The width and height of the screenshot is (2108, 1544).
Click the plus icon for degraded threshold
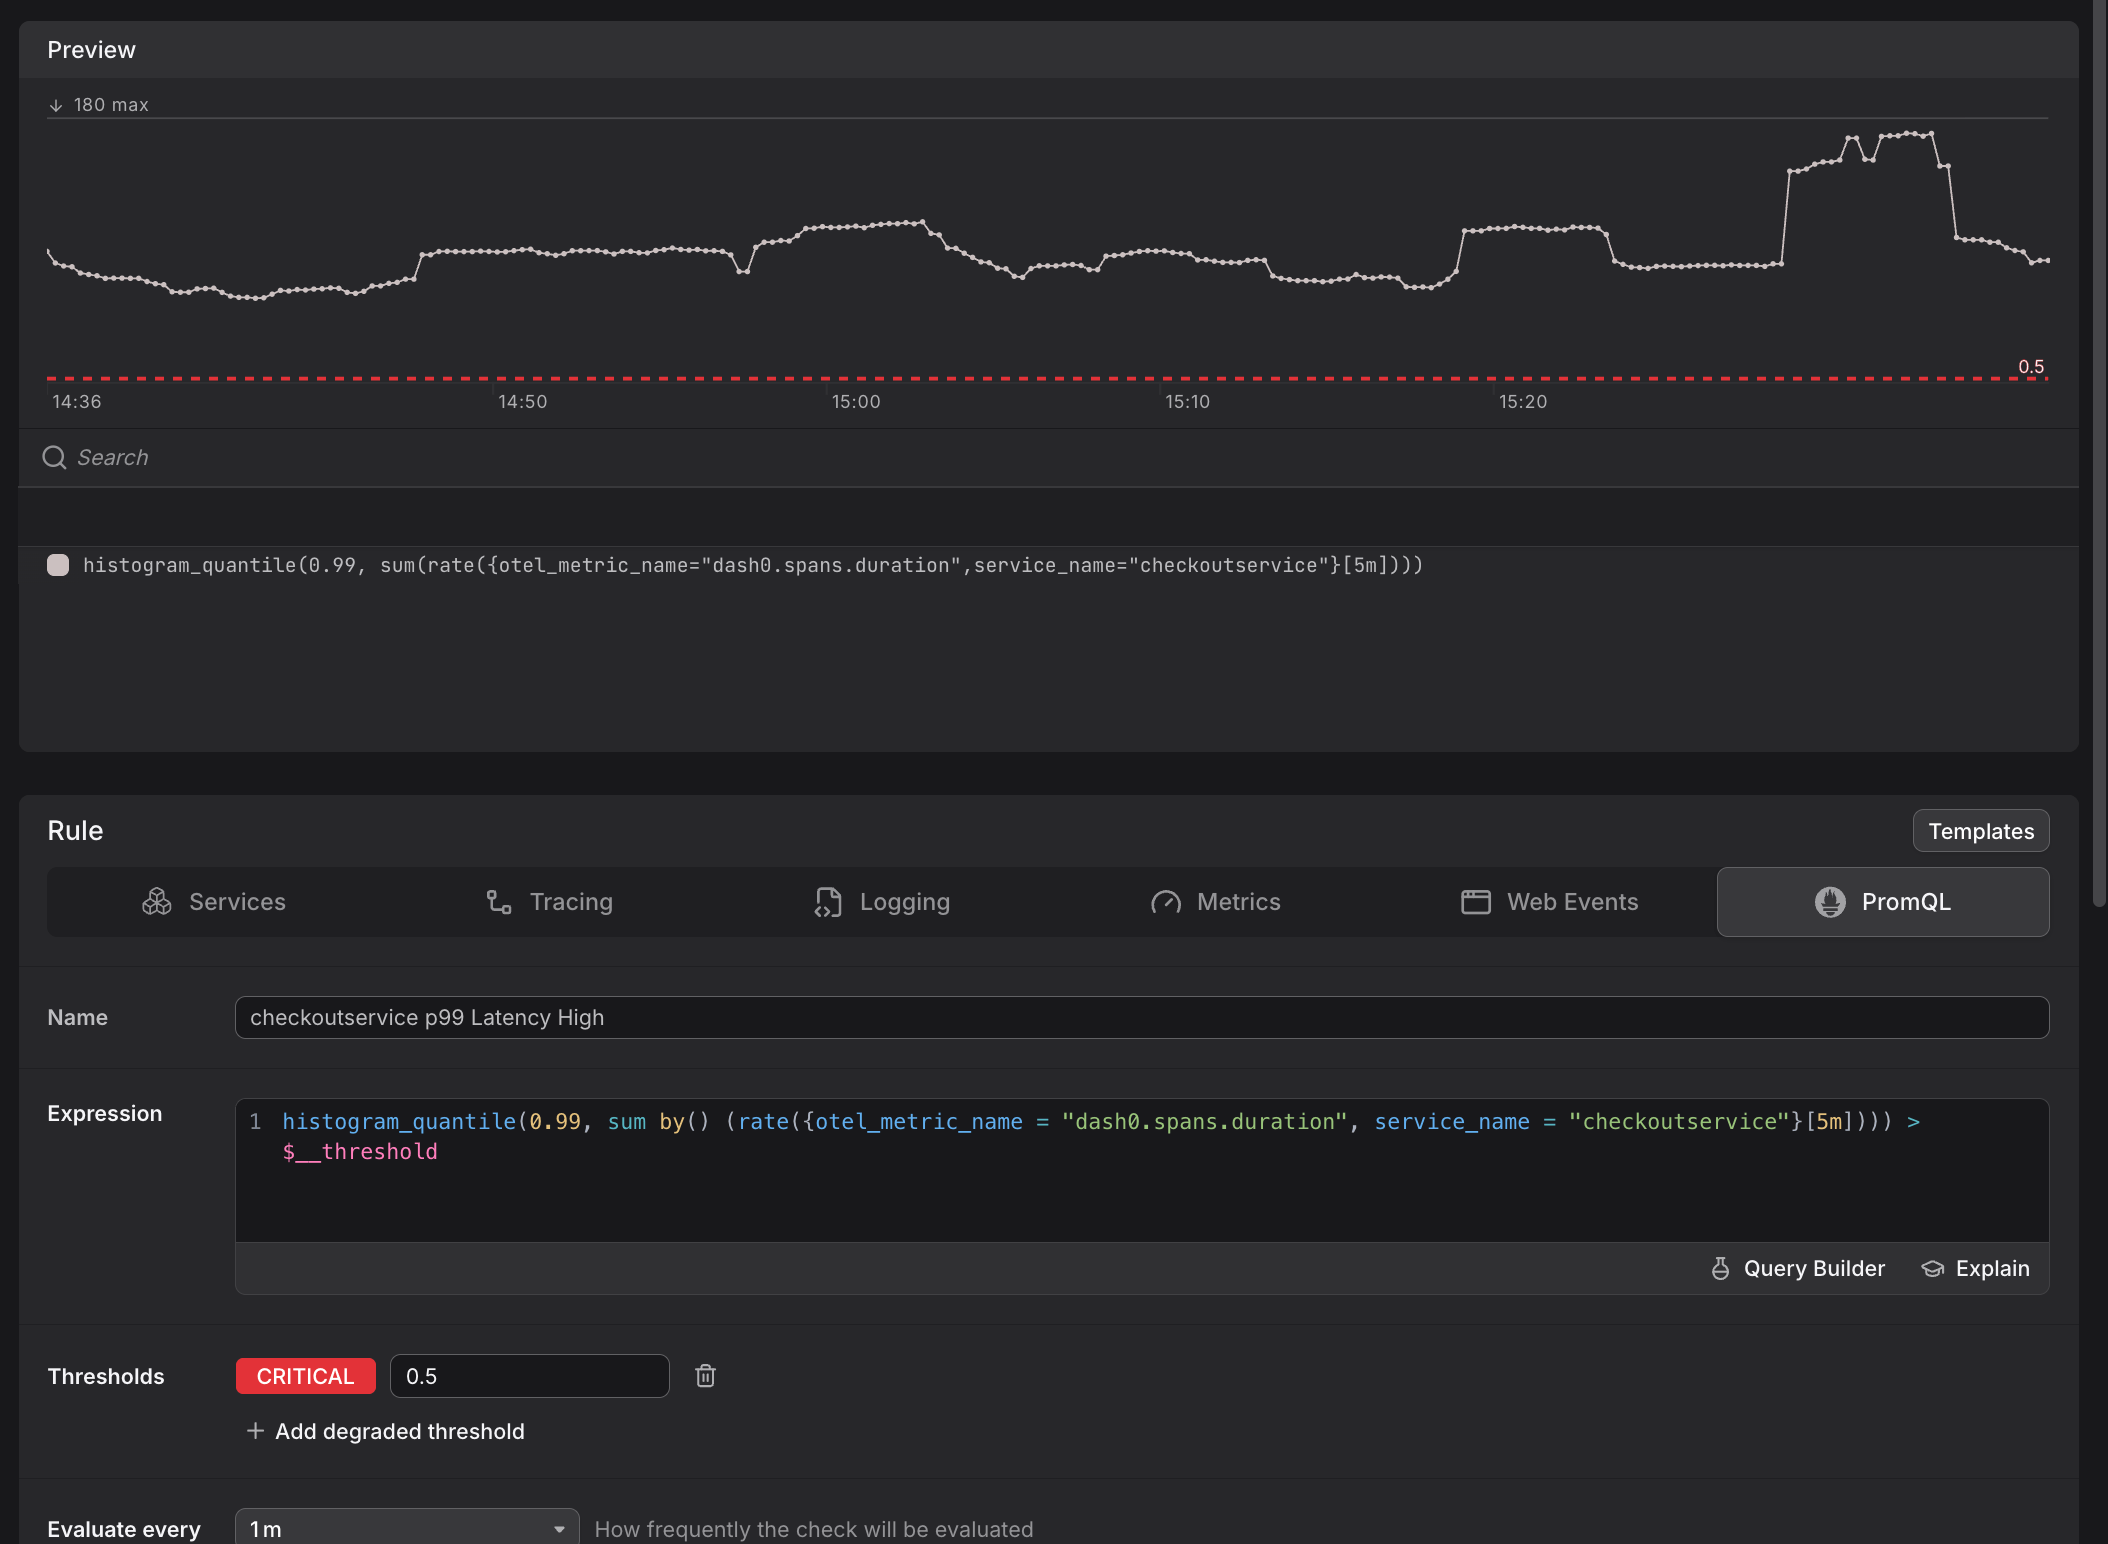[255, 1431]
